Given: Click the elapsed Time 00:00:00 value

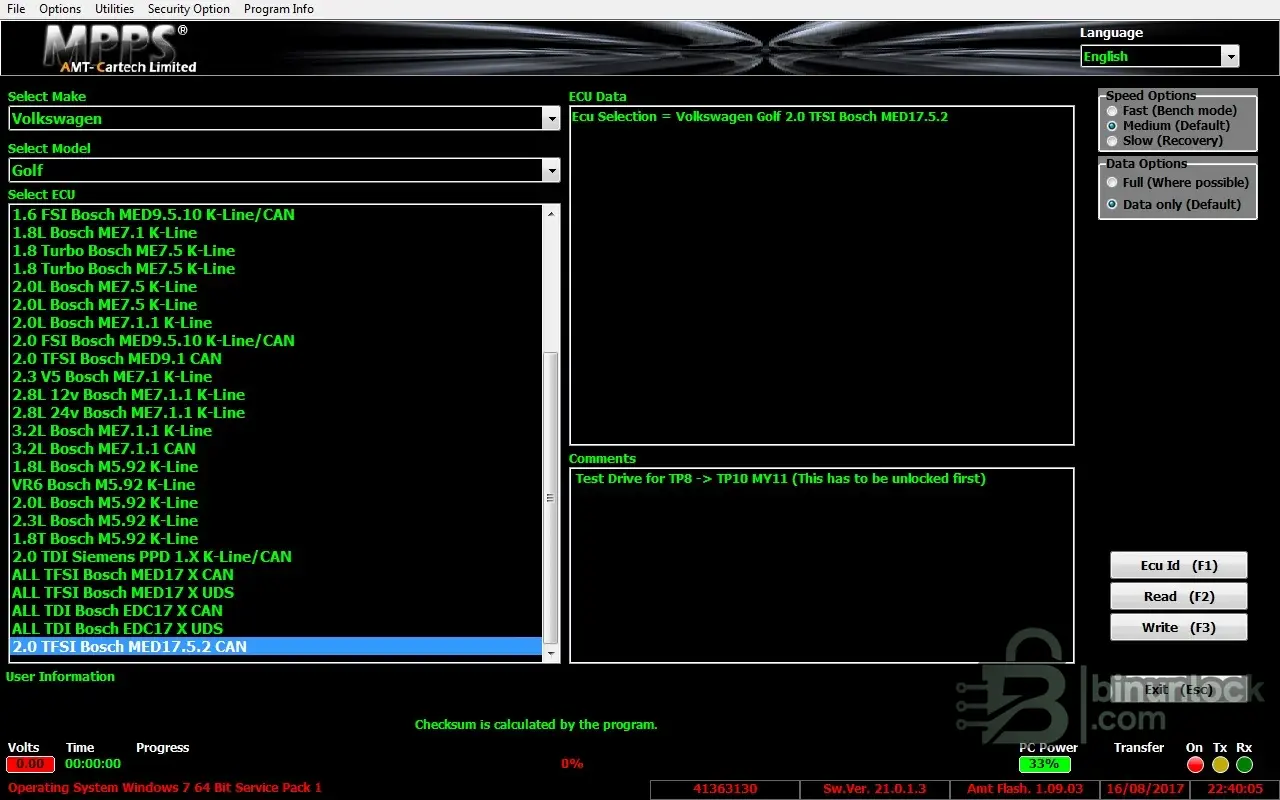Looking at the screenshot, I should tap(93, 764).
